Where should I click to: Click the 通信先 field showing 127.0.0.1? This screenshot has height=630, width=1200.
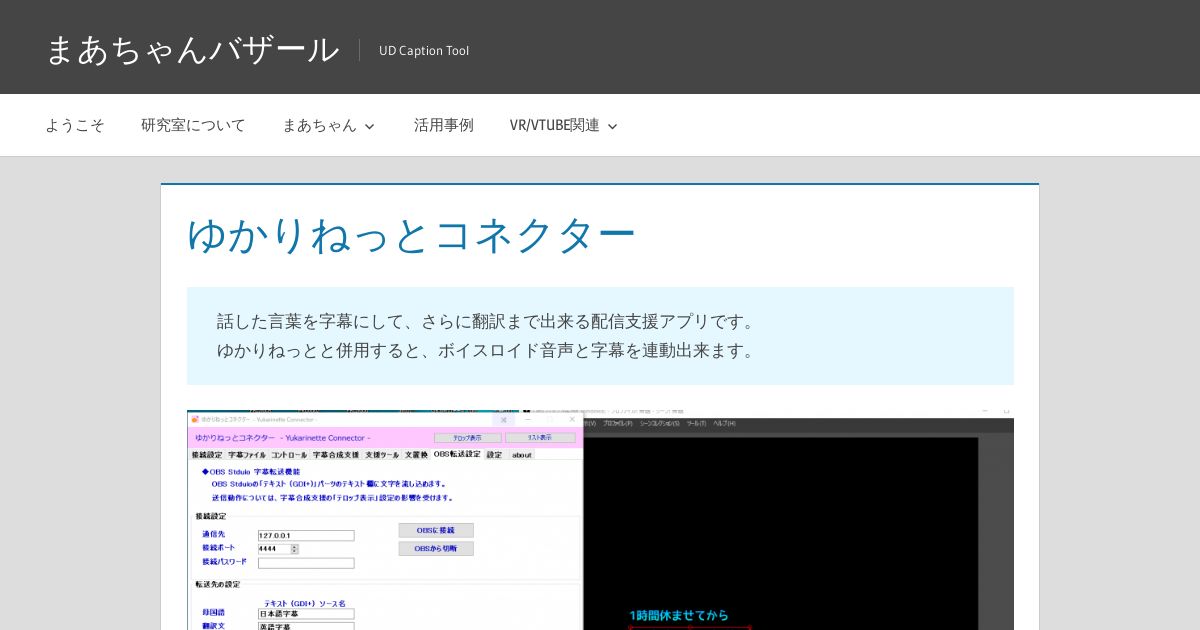coord(306,535)
